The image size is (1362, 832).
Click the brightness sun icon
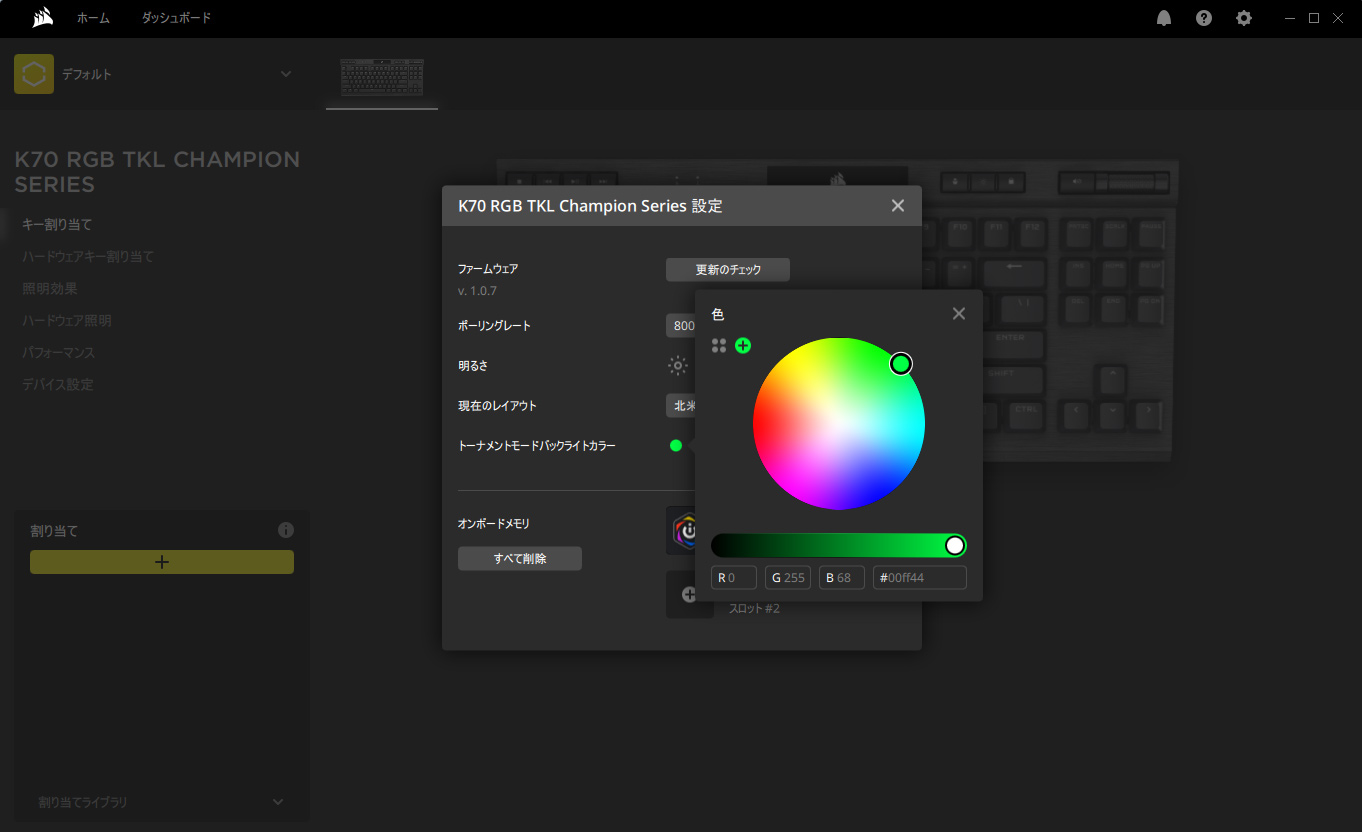678,366
